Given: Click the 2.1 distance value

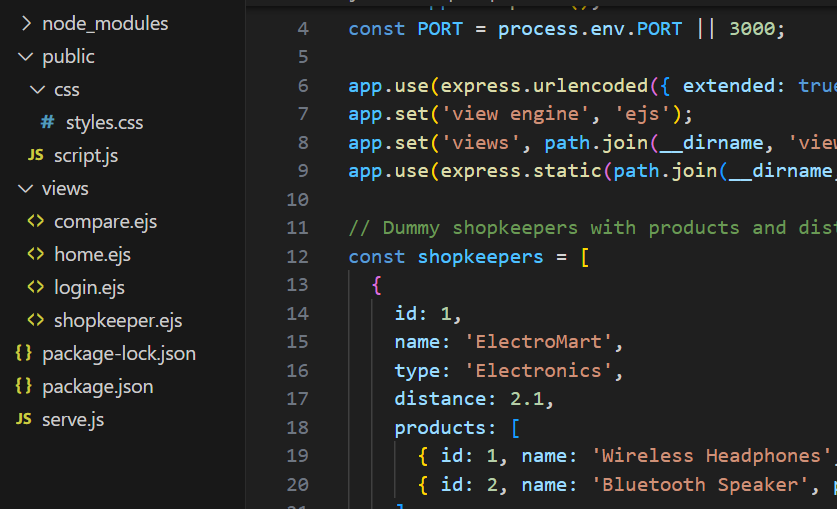Looking at the screenshot, I should (527, 399).
